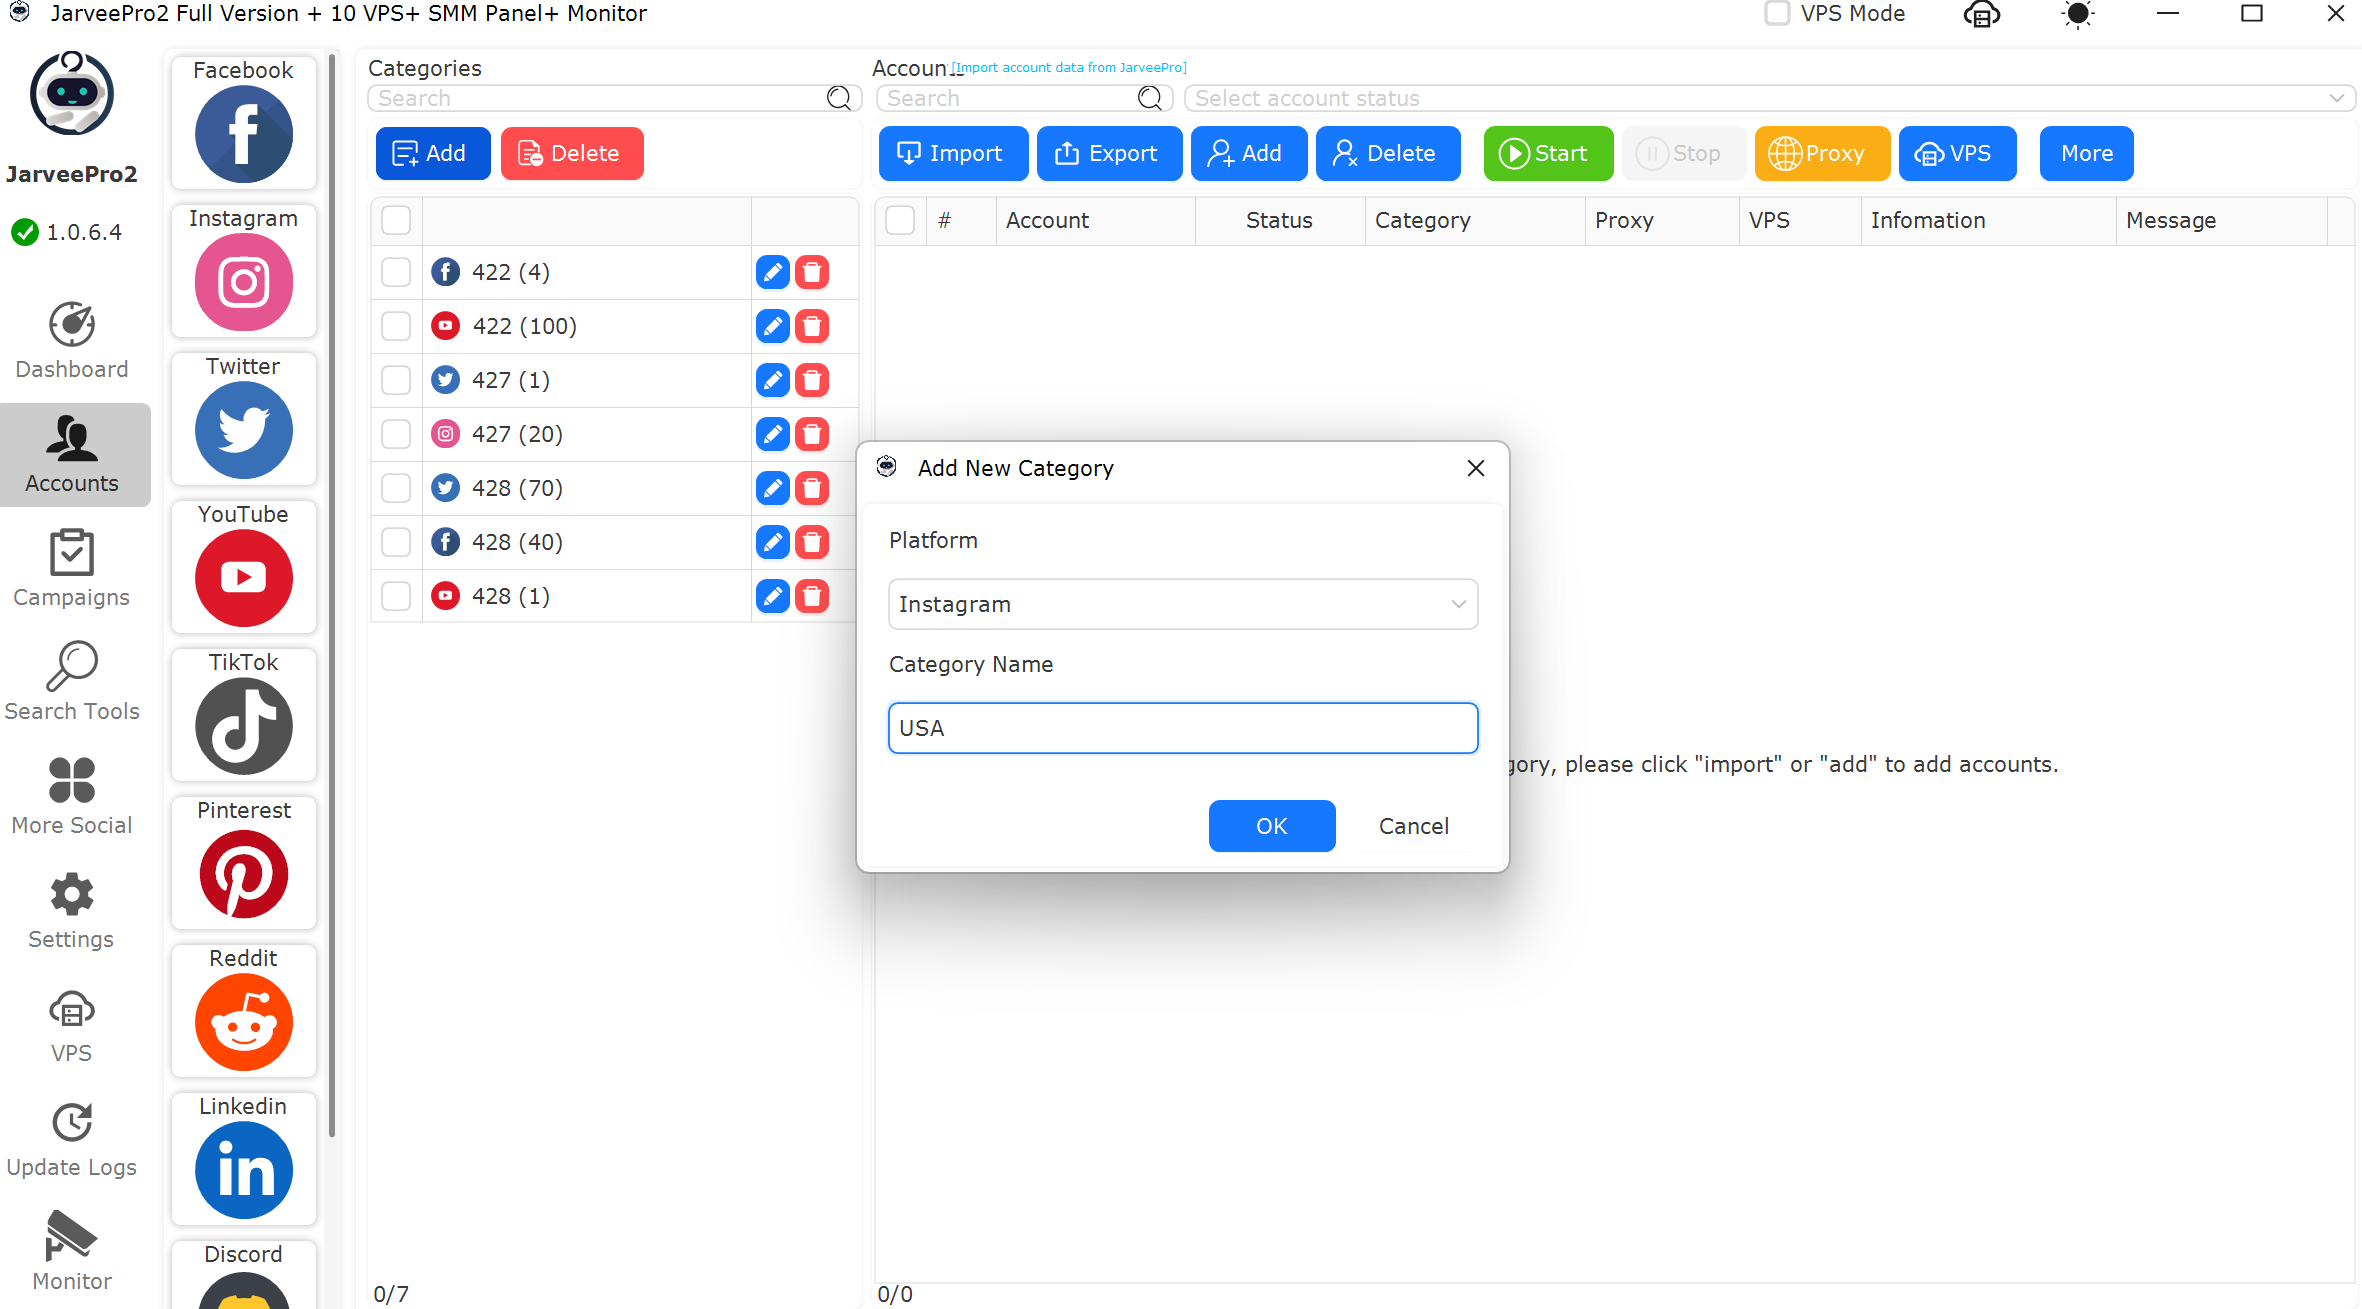The width and height of the screenshot is (2362, 1309).
Task: Delete the 422 (100) category with trash icon
Action: point(812,326)
